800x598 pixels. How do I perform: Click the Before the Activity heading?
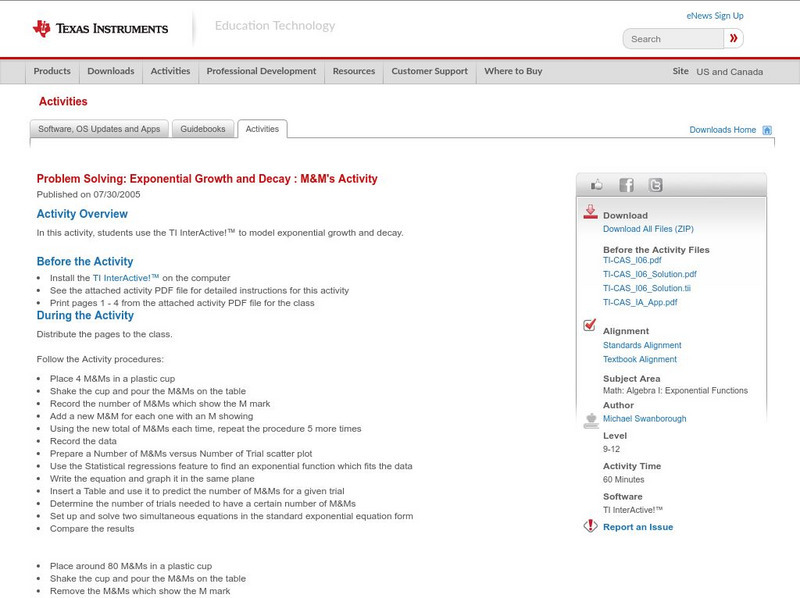[x=85, y=261]
